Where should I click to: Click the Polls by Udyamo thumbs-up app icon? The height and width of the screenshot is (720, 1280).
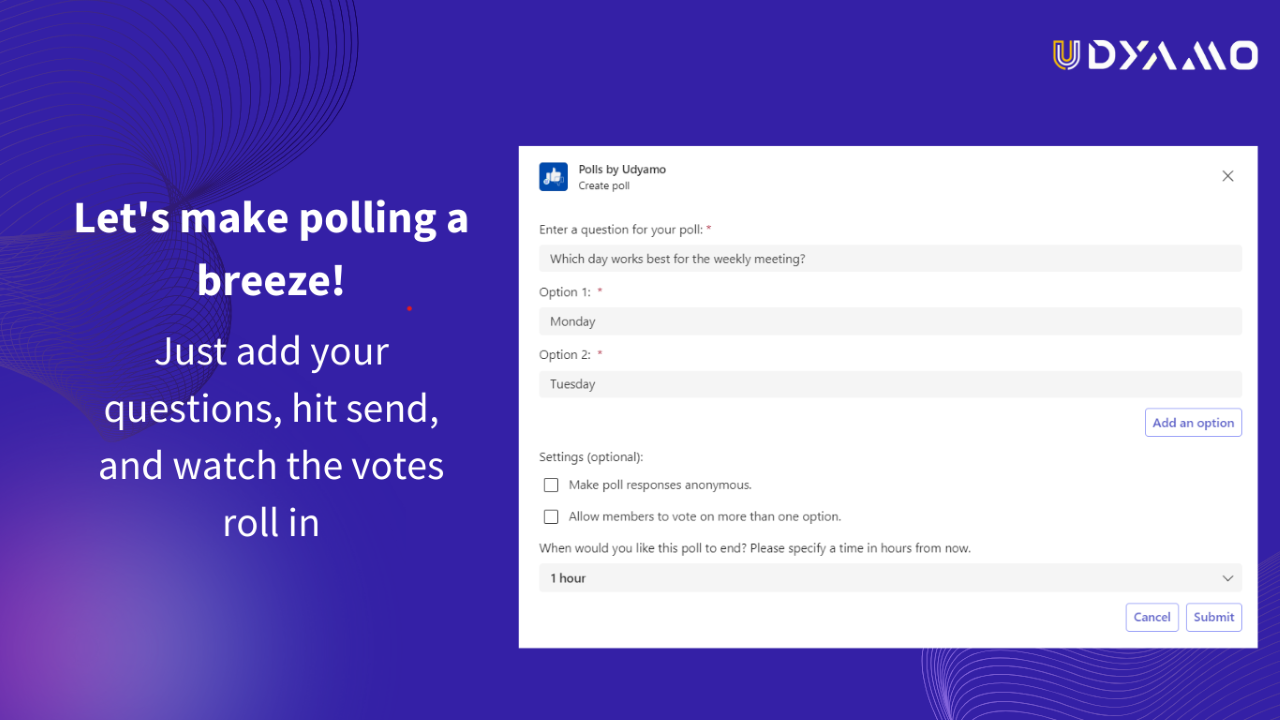[x=553, y=177]
